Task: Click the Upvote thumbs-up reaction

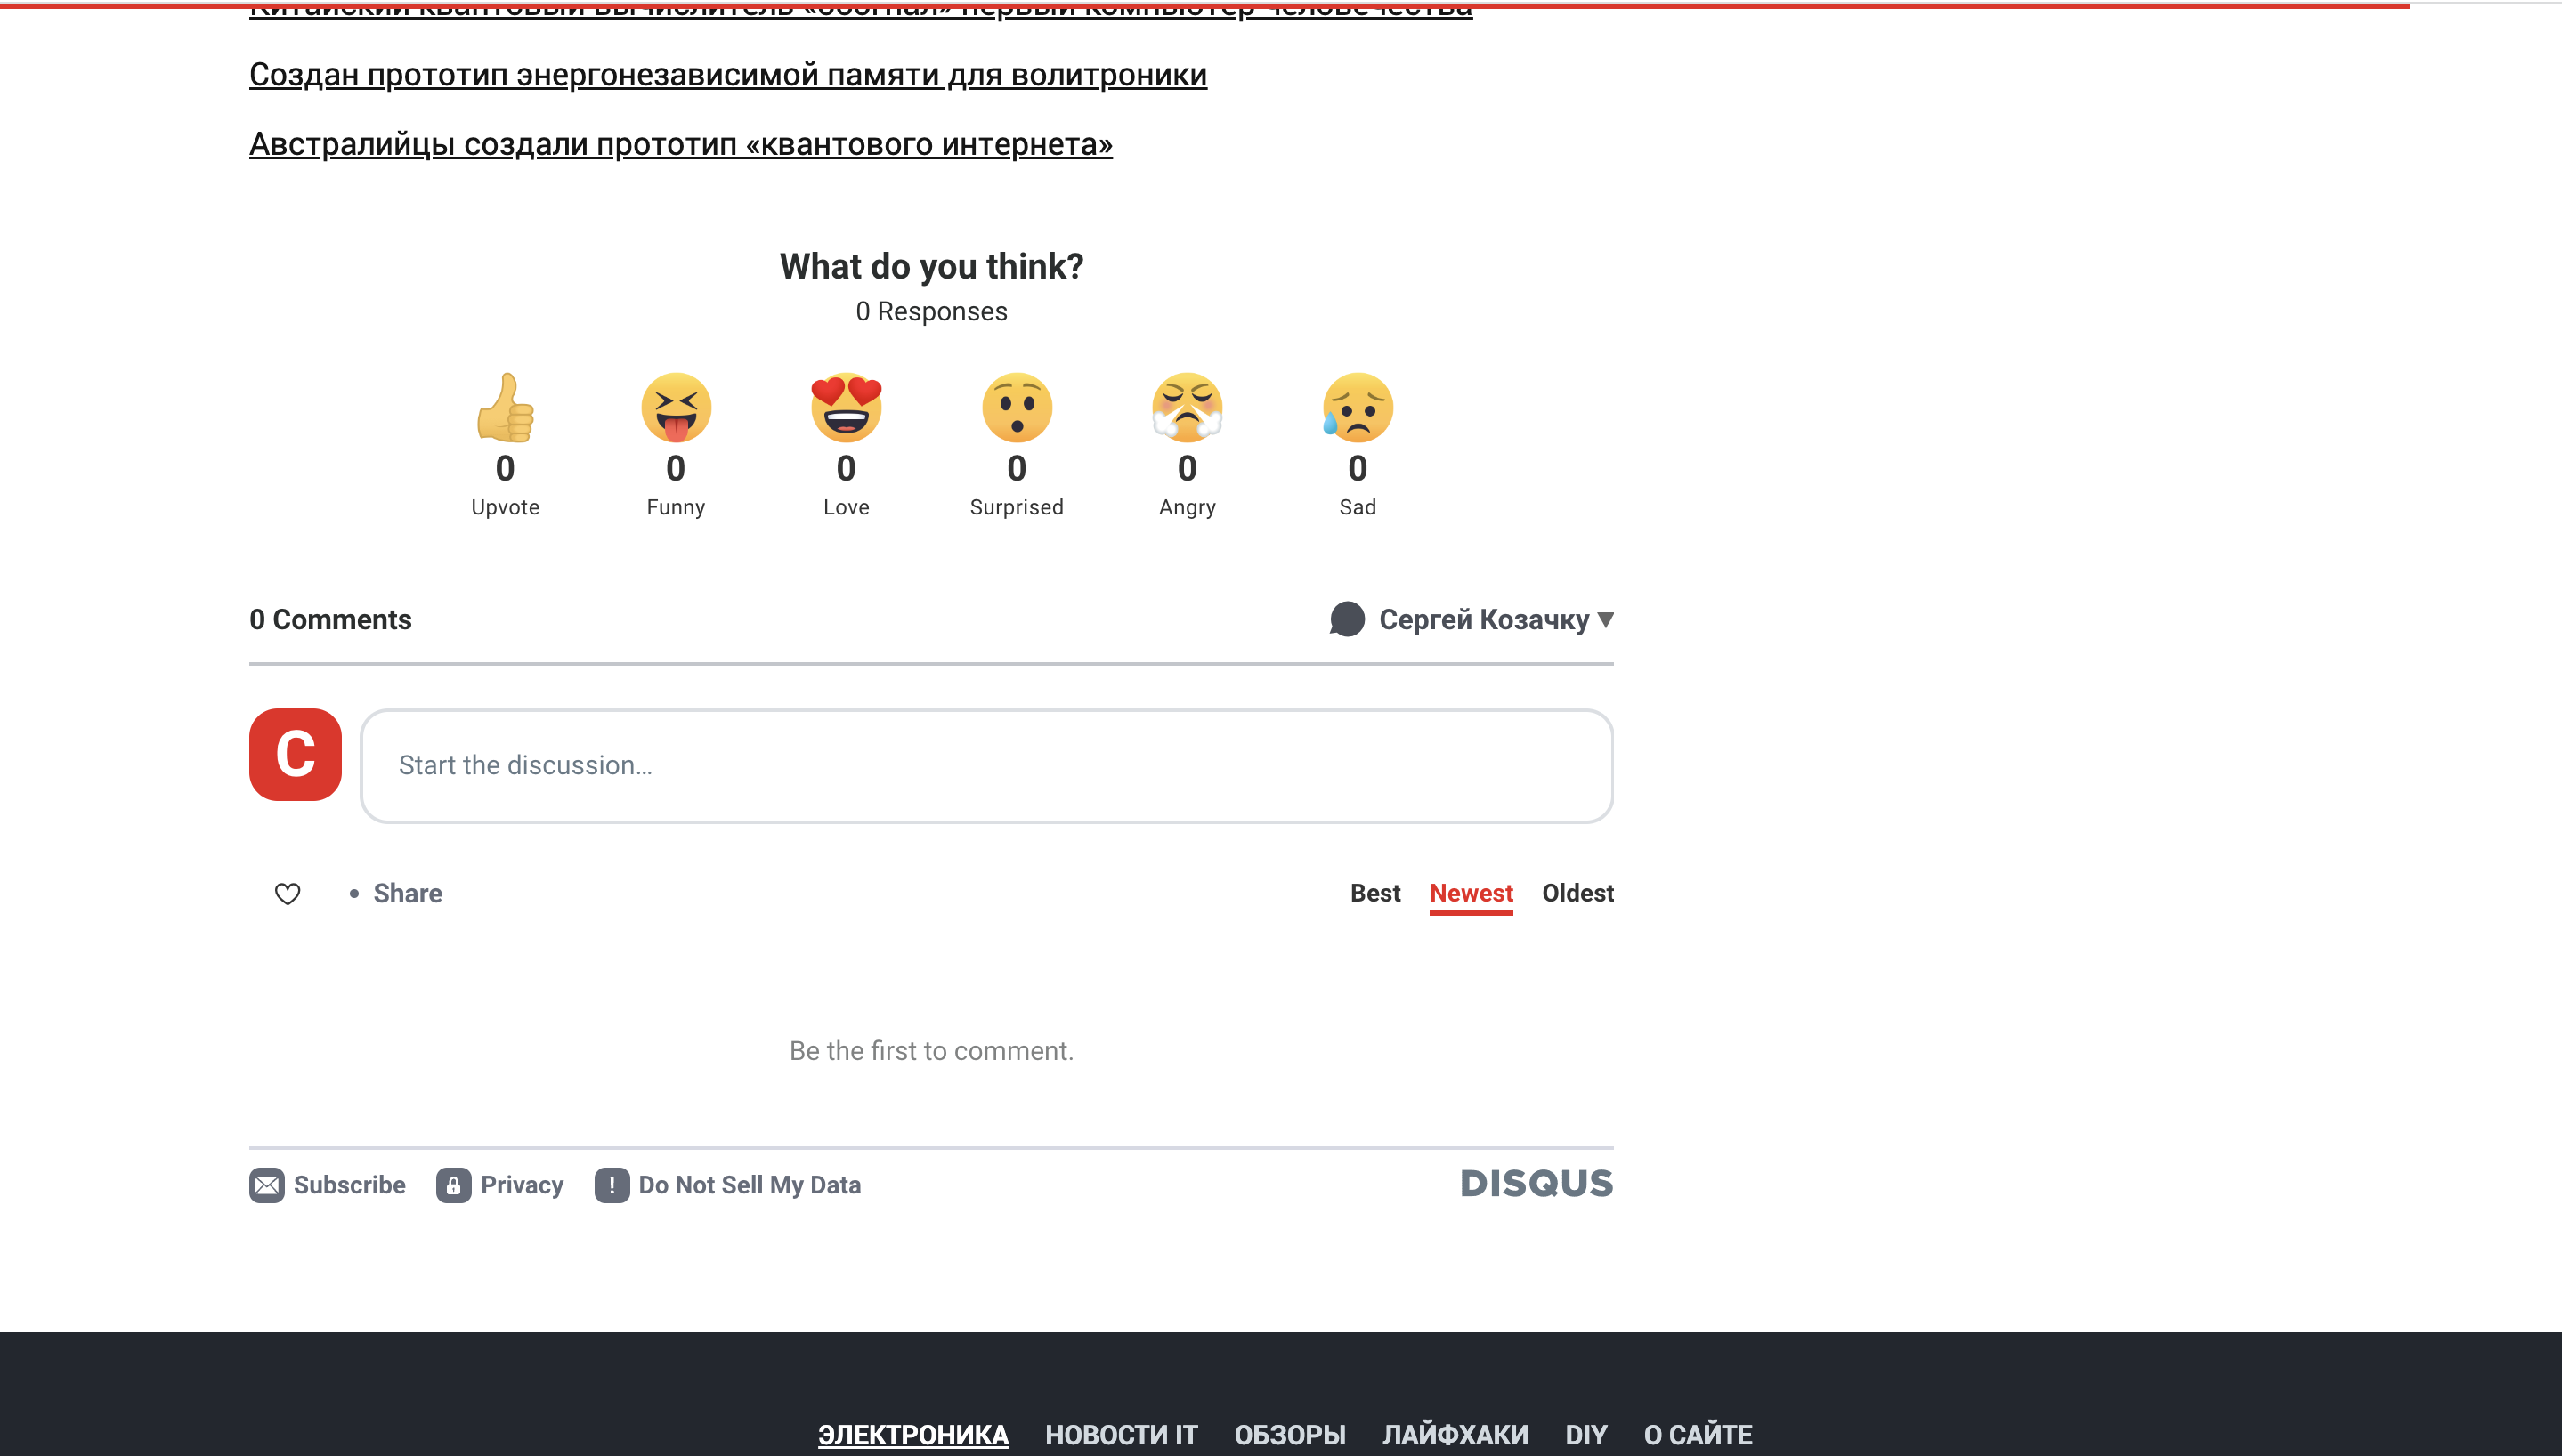Action: [x=505, y=408]
